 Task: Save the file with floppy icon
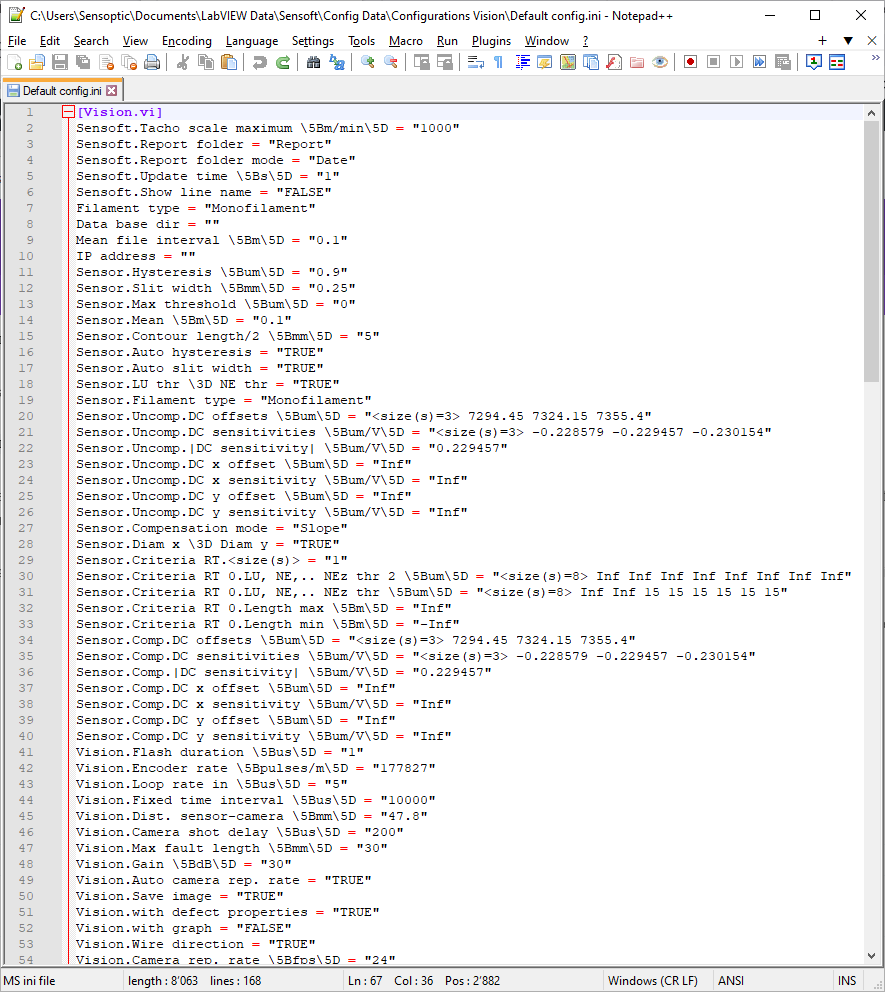60,62
